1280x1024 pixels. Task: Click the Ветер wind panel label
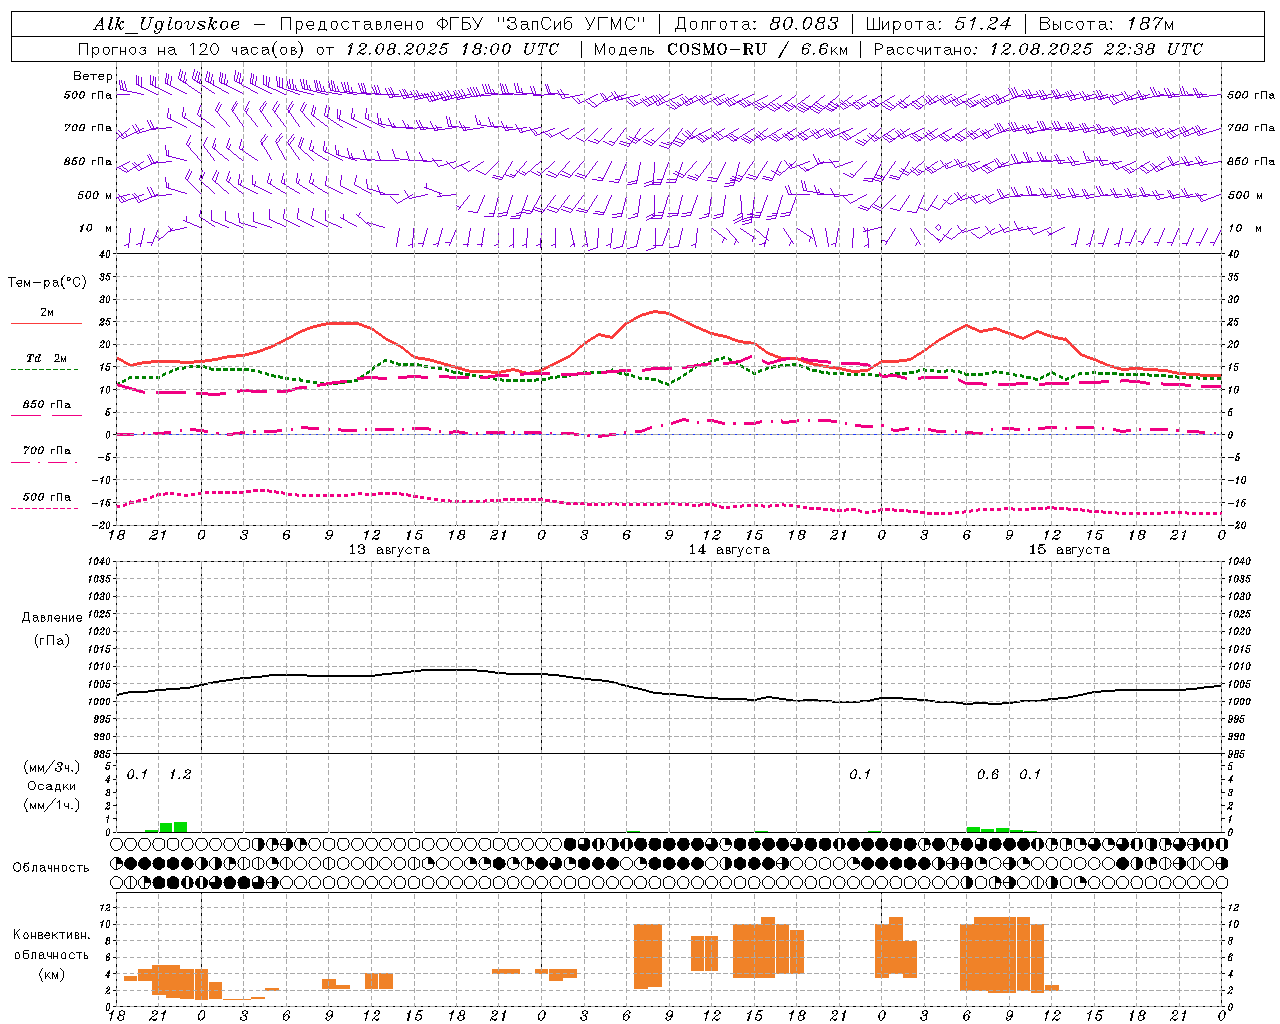click(x=92, y=76)
